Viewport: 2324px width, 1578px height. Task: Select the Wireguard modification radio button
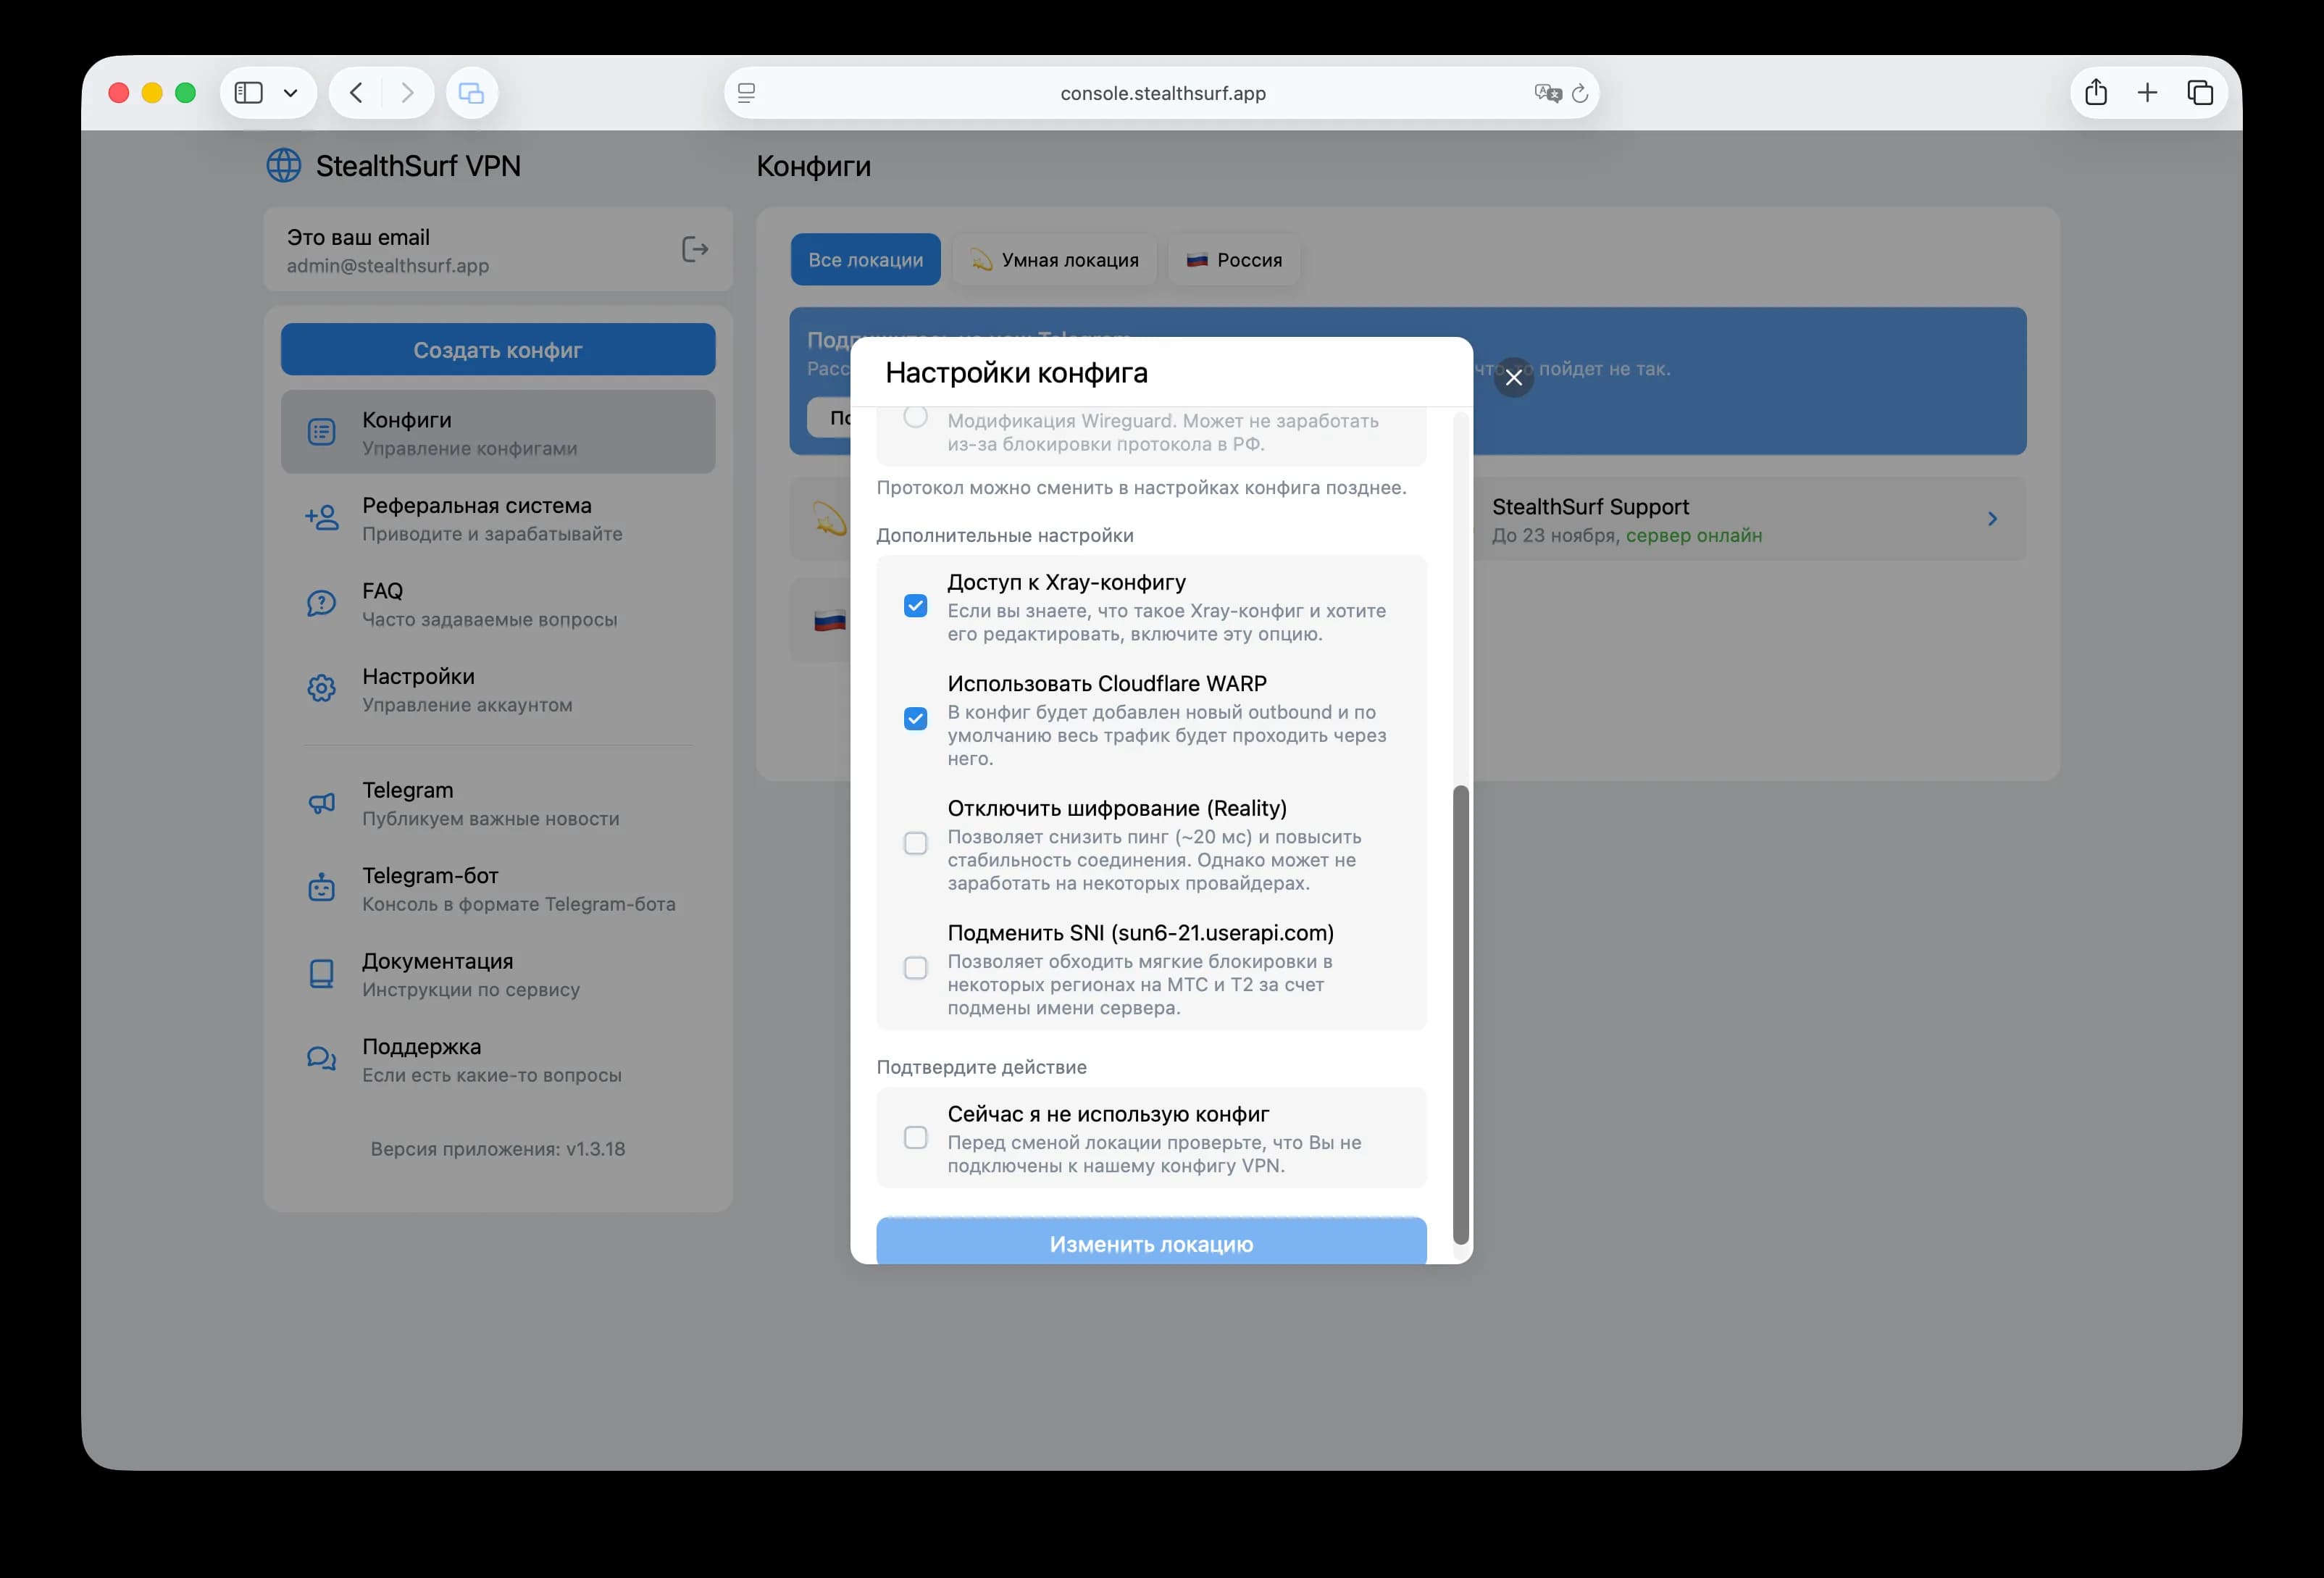[915, 417]
